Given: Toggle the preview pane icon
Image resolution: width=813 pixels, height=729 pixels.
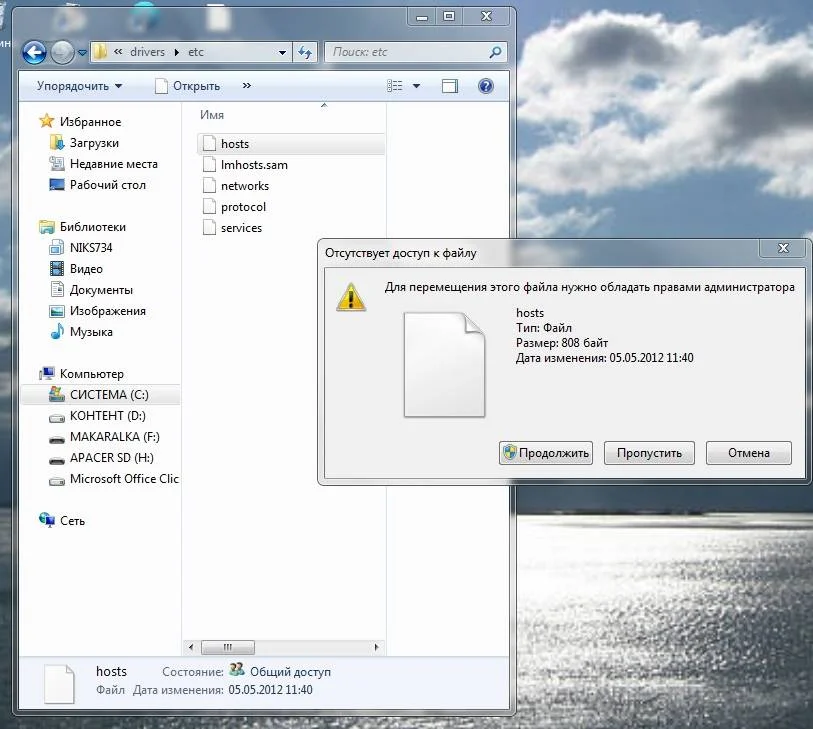Looking at the screenshot, I should pos(450,86).
